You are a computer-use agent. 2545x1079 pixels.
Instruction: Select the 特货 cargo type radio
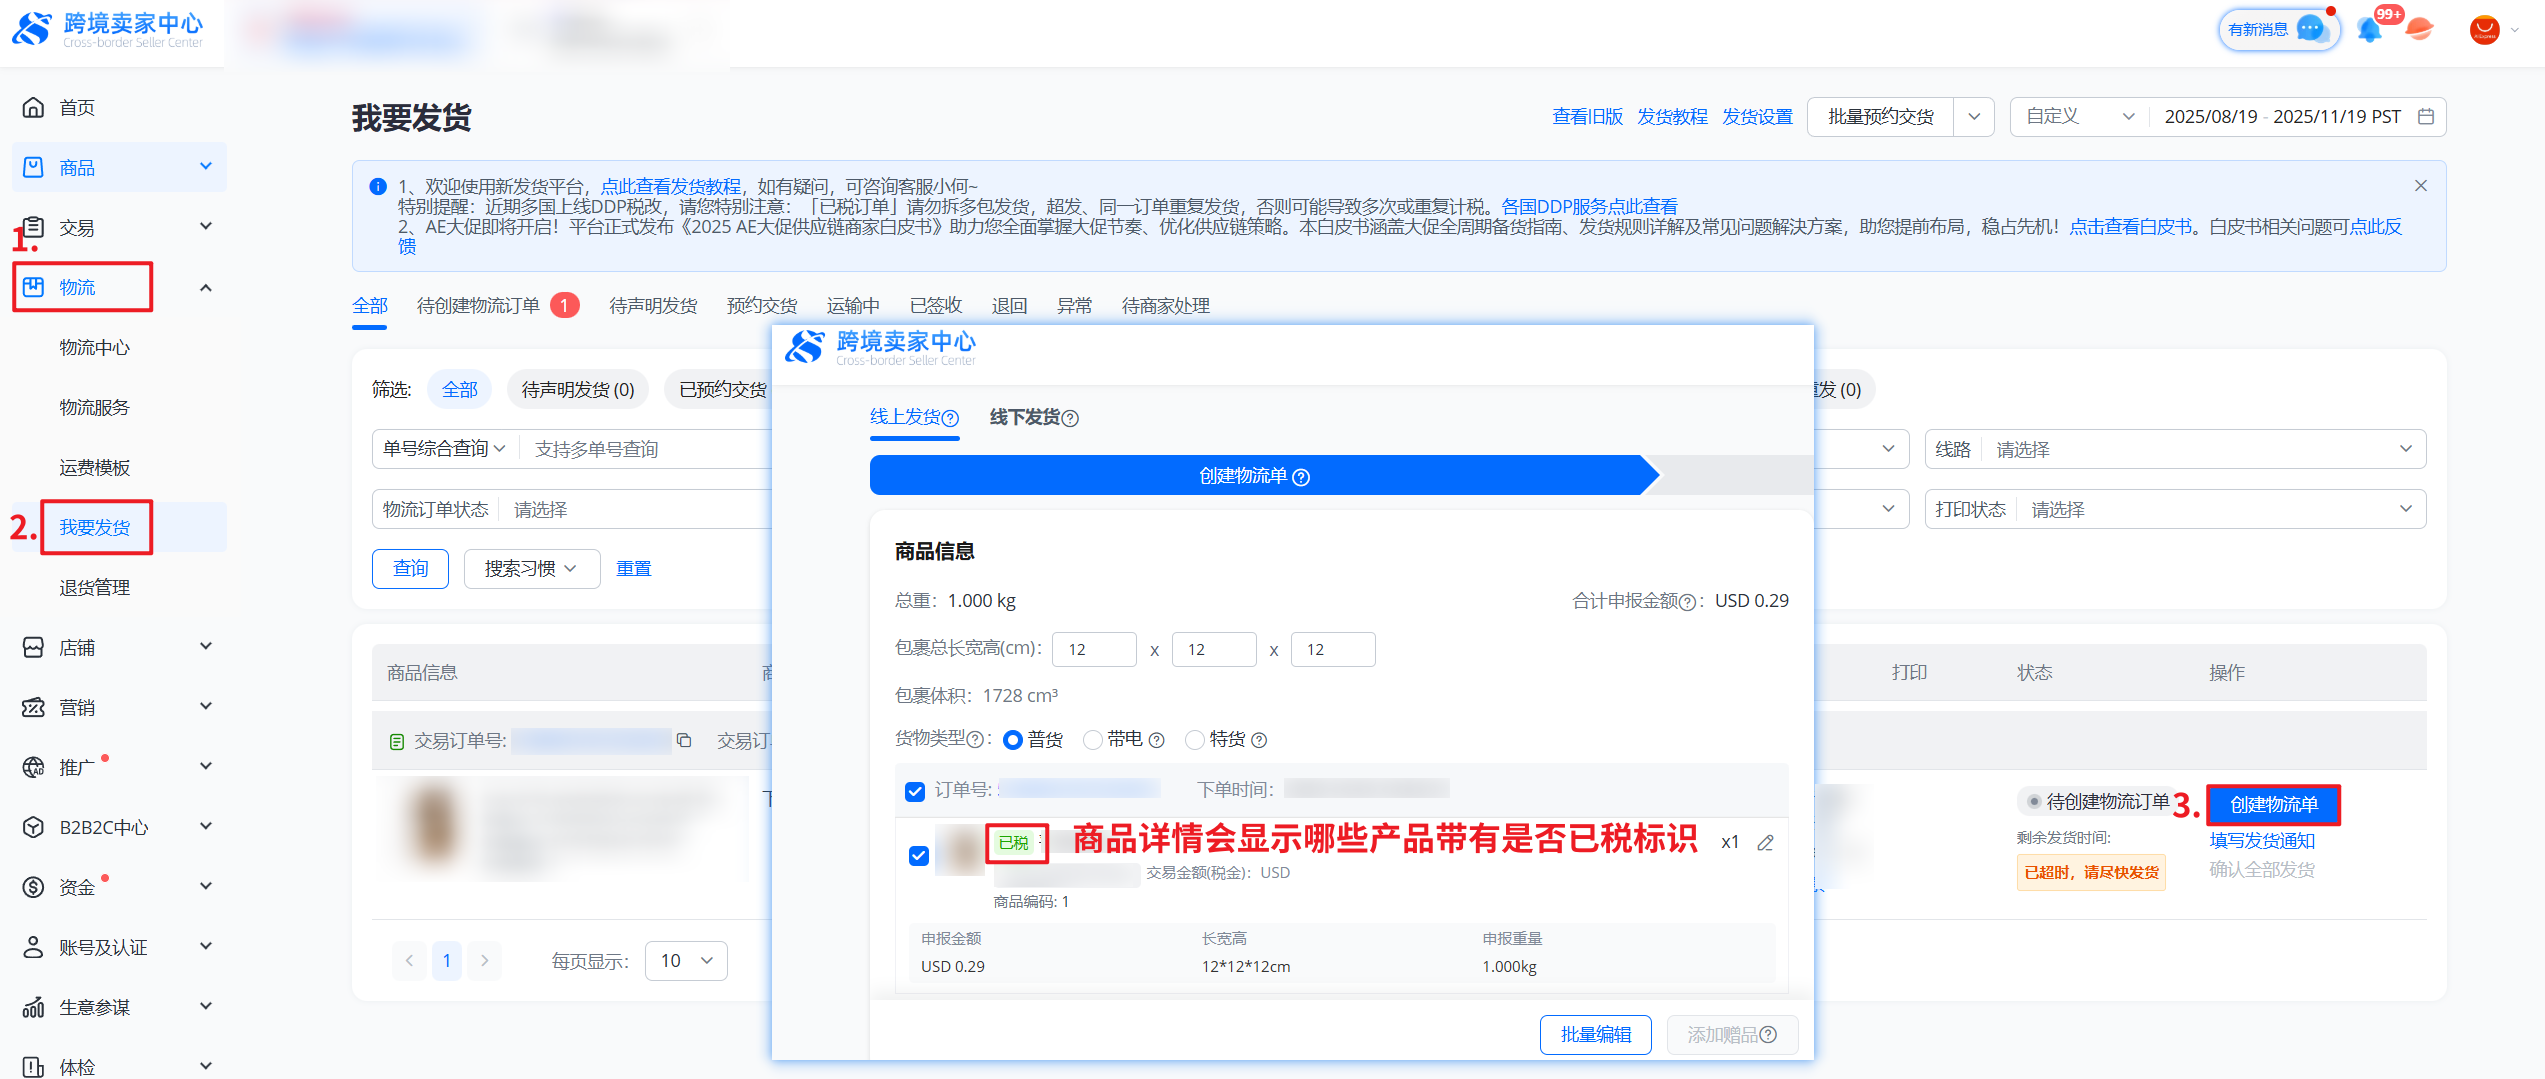tap(1194, 740)
